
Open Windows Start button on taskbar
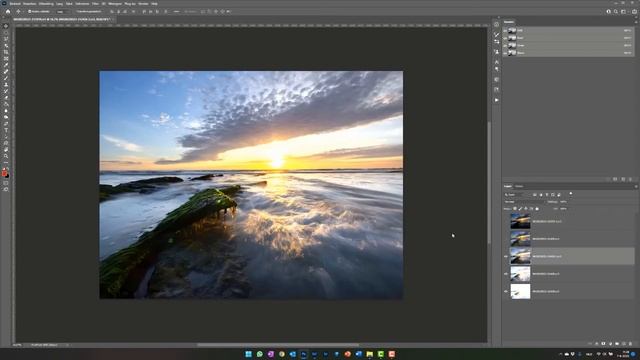(248, 354)
